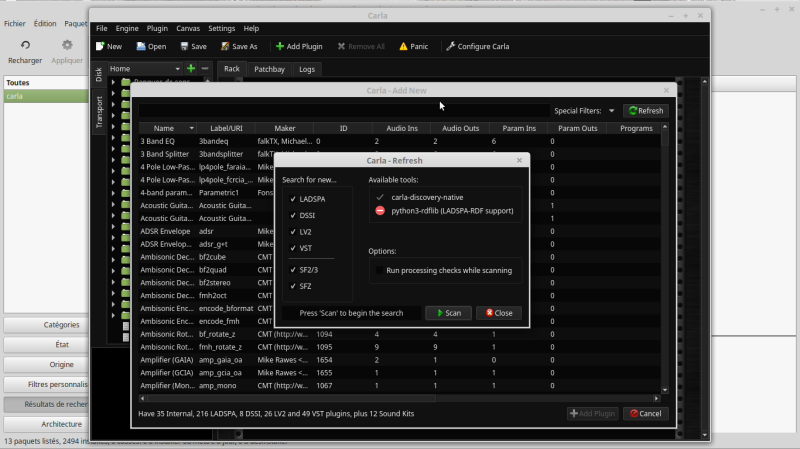The width and height of the screenshot is (800, 449).
Task: Expand the first folder in the Disk tree
Action: tap(113, 82)
